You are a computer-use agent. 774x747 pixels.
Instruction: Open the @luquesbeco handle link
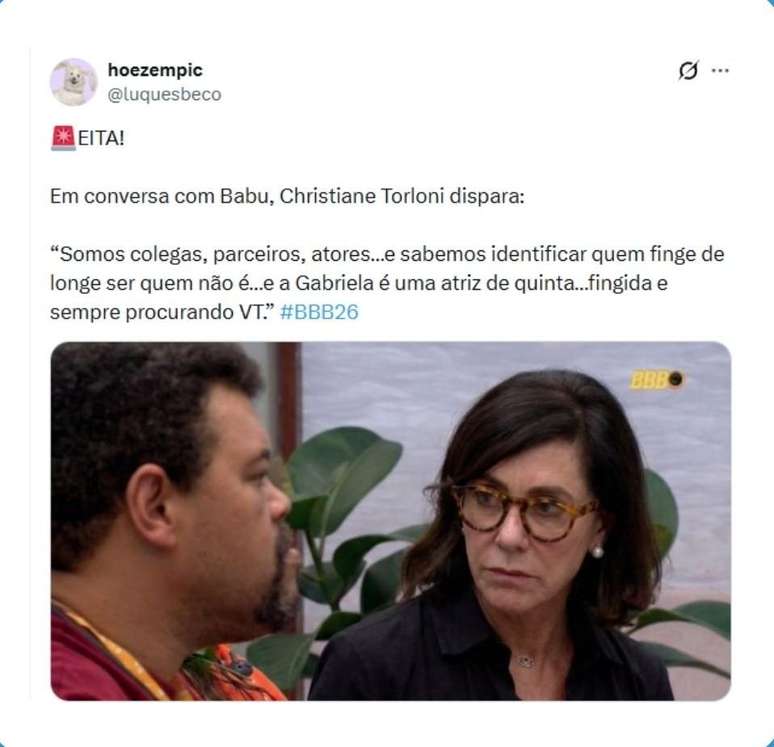click(x=164, y=94)
